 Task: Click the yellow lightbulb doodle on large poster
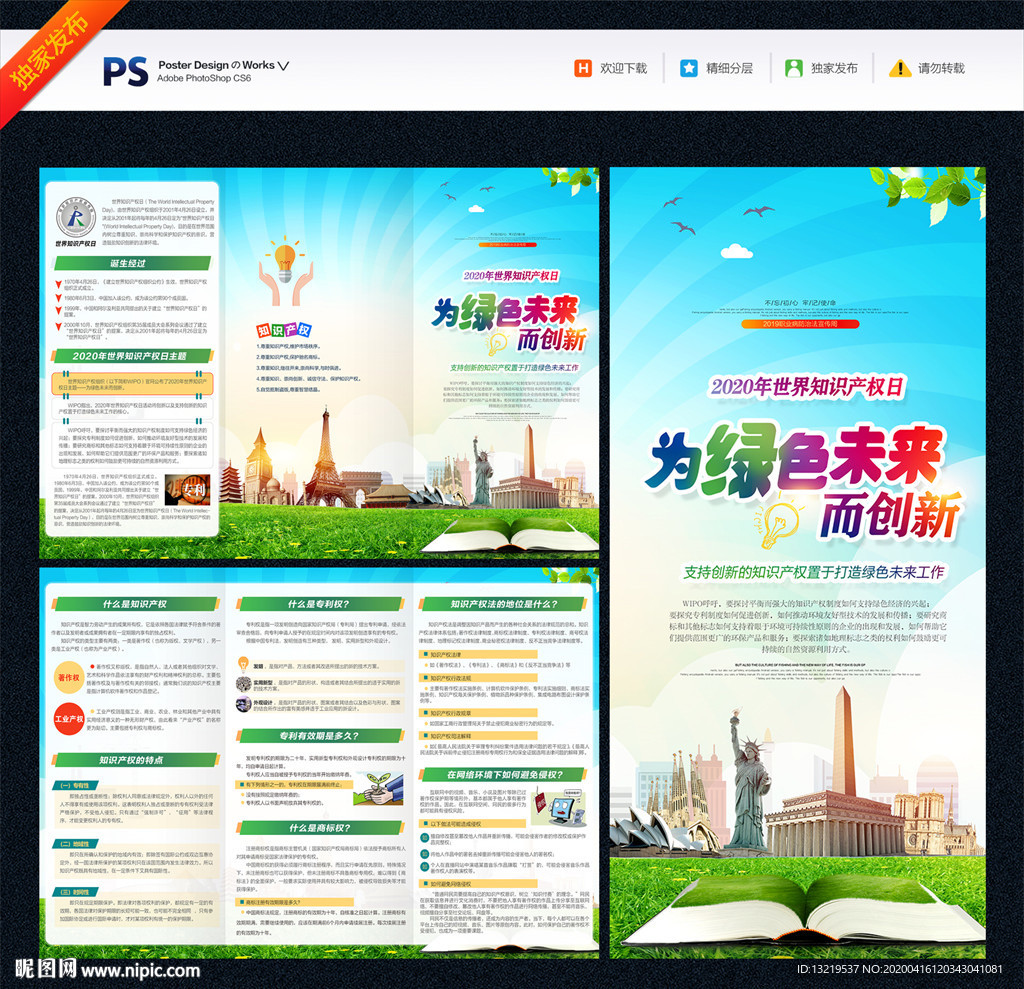tap(780, 524)
